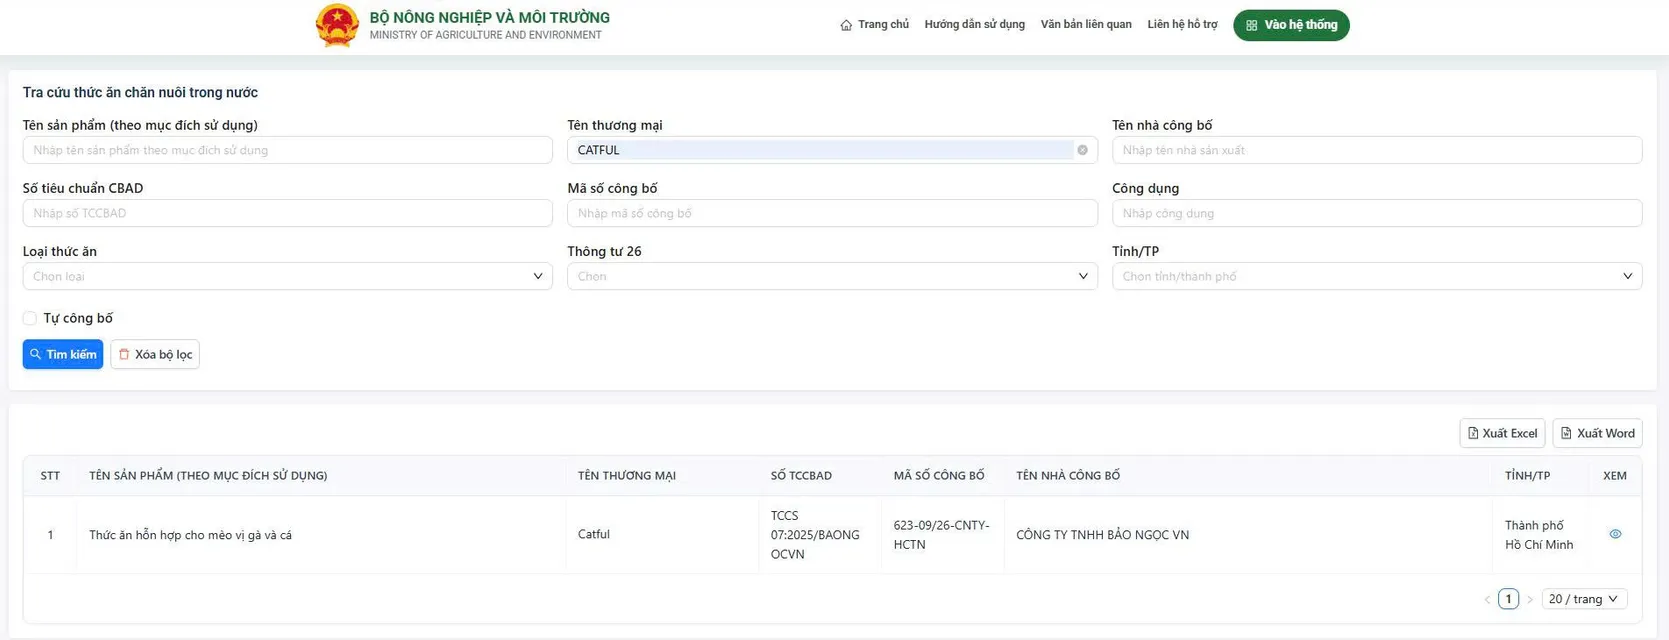Click the ministry national emblem logo
The width and height of the screenshot is (1669, 640).
click(337, 25)
